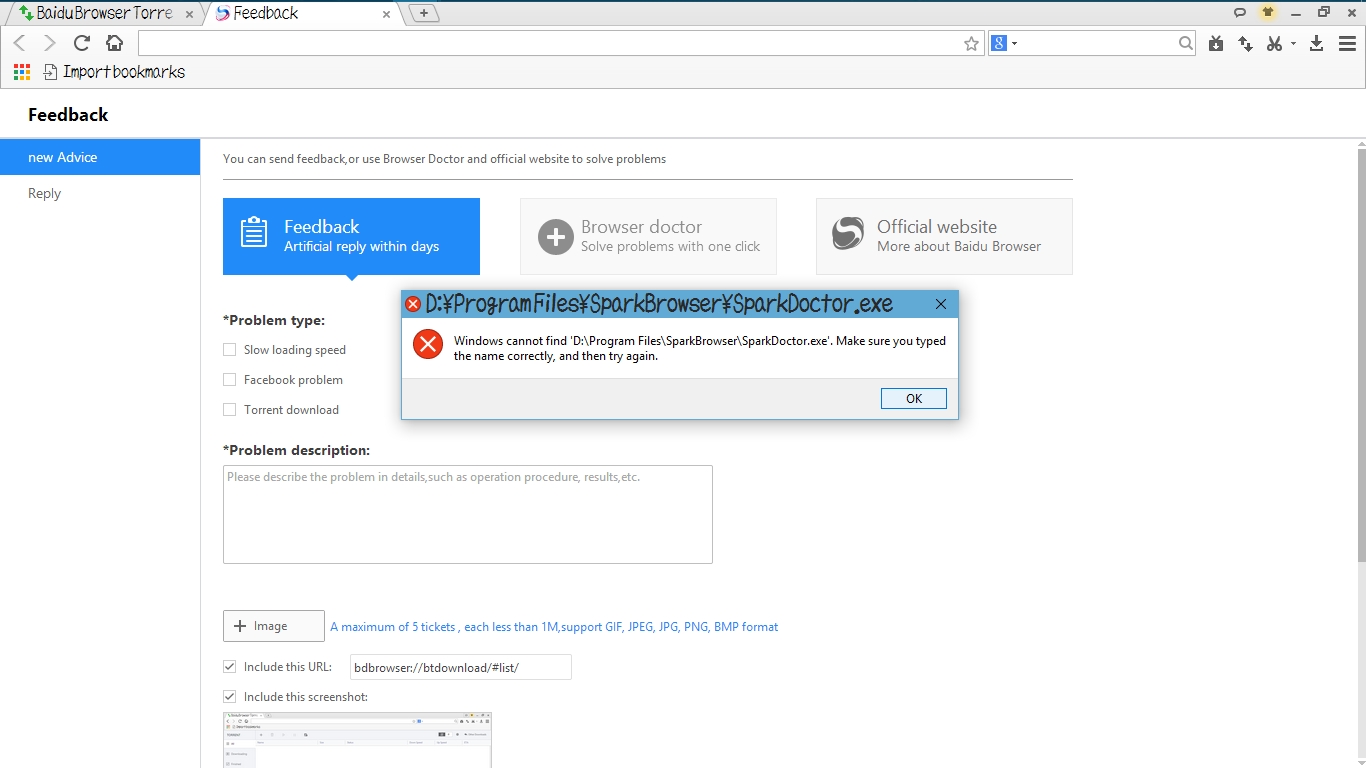Click in the Problem description textbox
The height and width of the screenshot is (768, 1366).
coord(468,514)
